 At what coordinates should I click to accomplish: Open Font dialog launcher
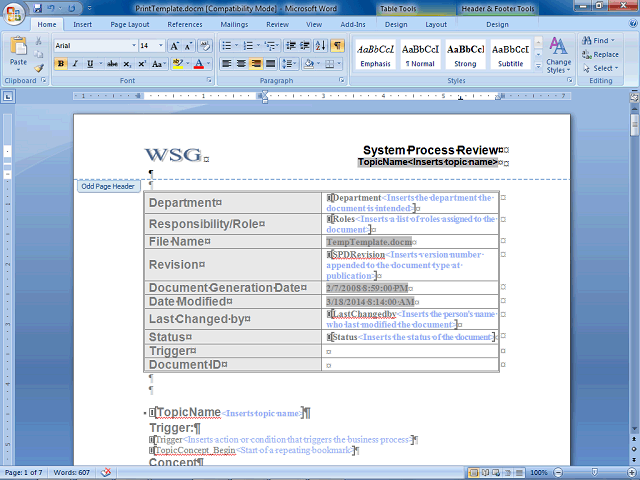tap(209, 80)
